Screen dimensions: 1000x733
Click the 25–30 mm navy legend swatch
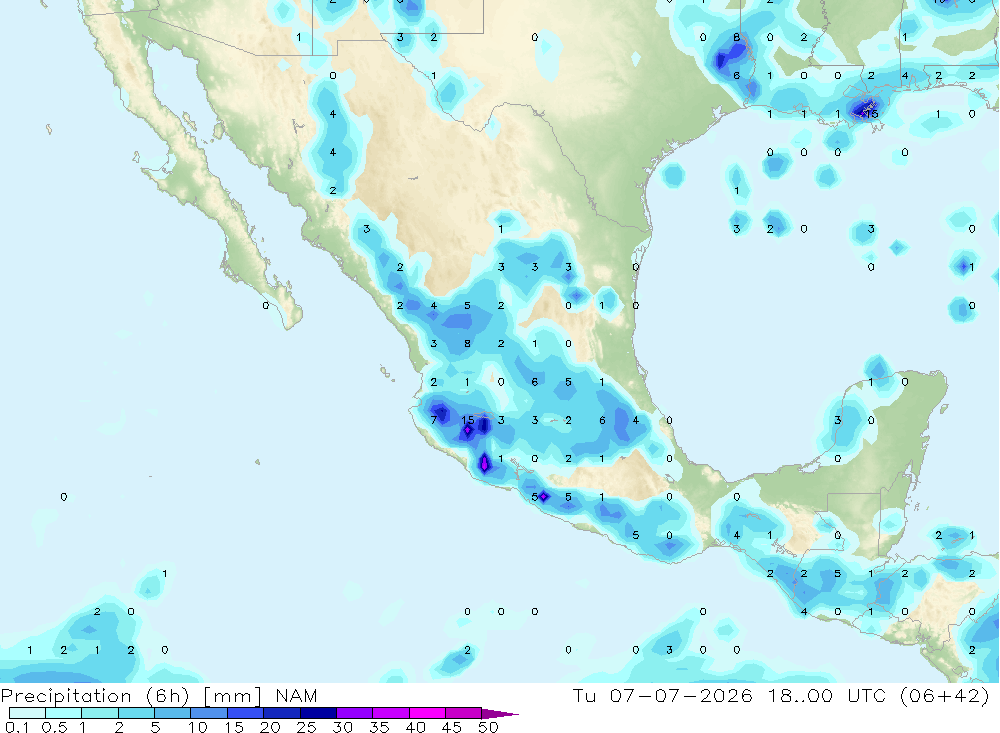(318, 713)
